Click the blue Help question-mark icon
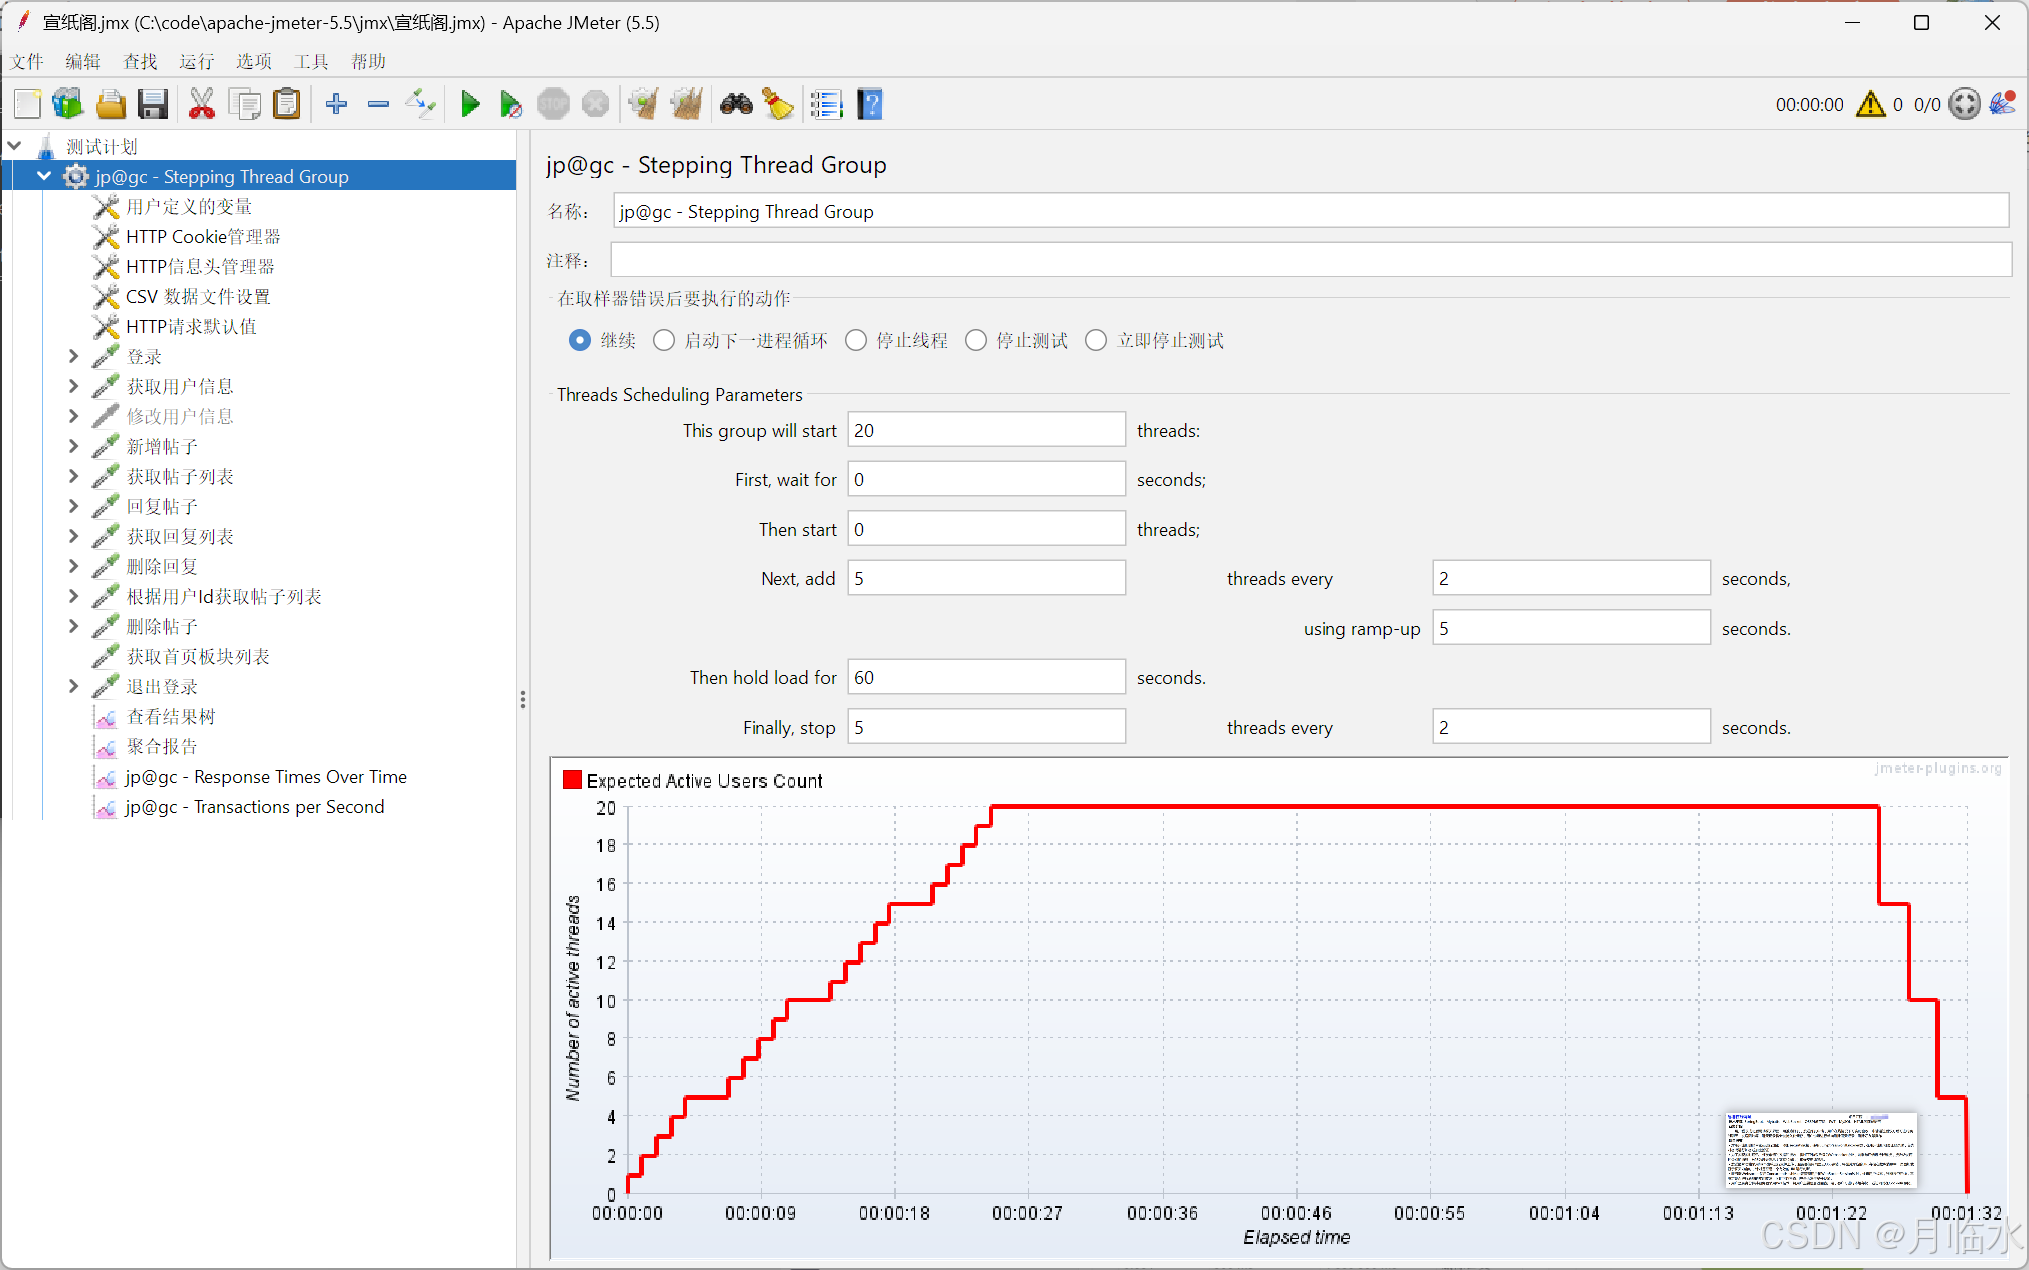Screen dimensions: 2029x1270 tap(870, 104)
